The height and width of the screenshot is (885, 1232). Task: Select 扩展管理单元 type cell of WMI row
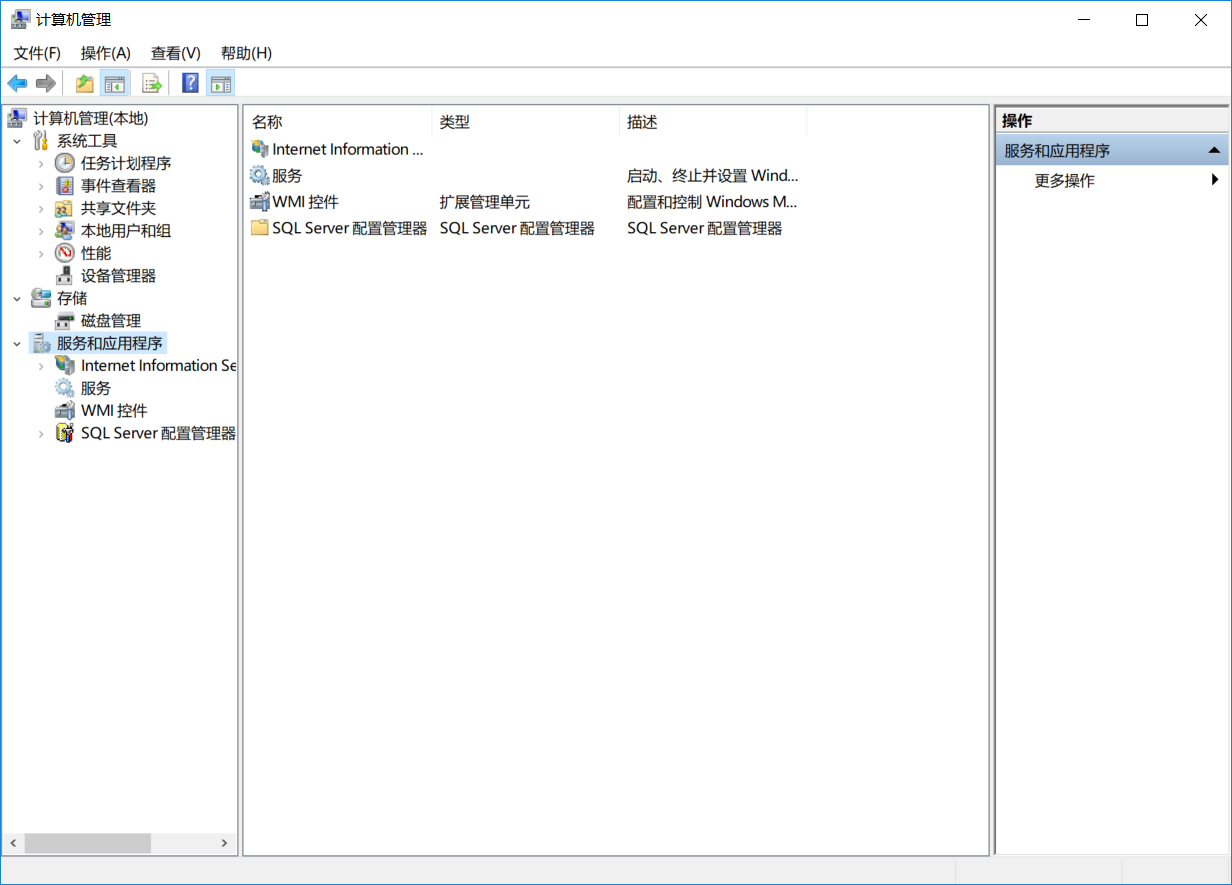pyautogui.click(x=485, y=201)
